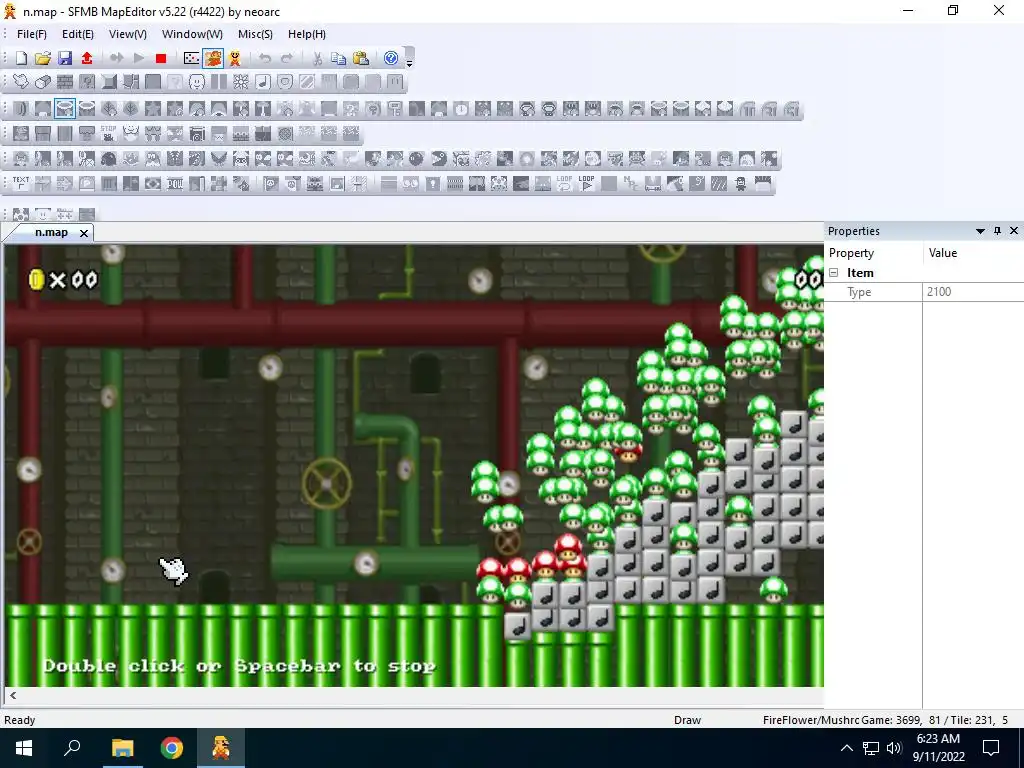This screenshot has width=1024, height=768.
Task: Paste from clipboard icon
Action: tap(360, 59)
